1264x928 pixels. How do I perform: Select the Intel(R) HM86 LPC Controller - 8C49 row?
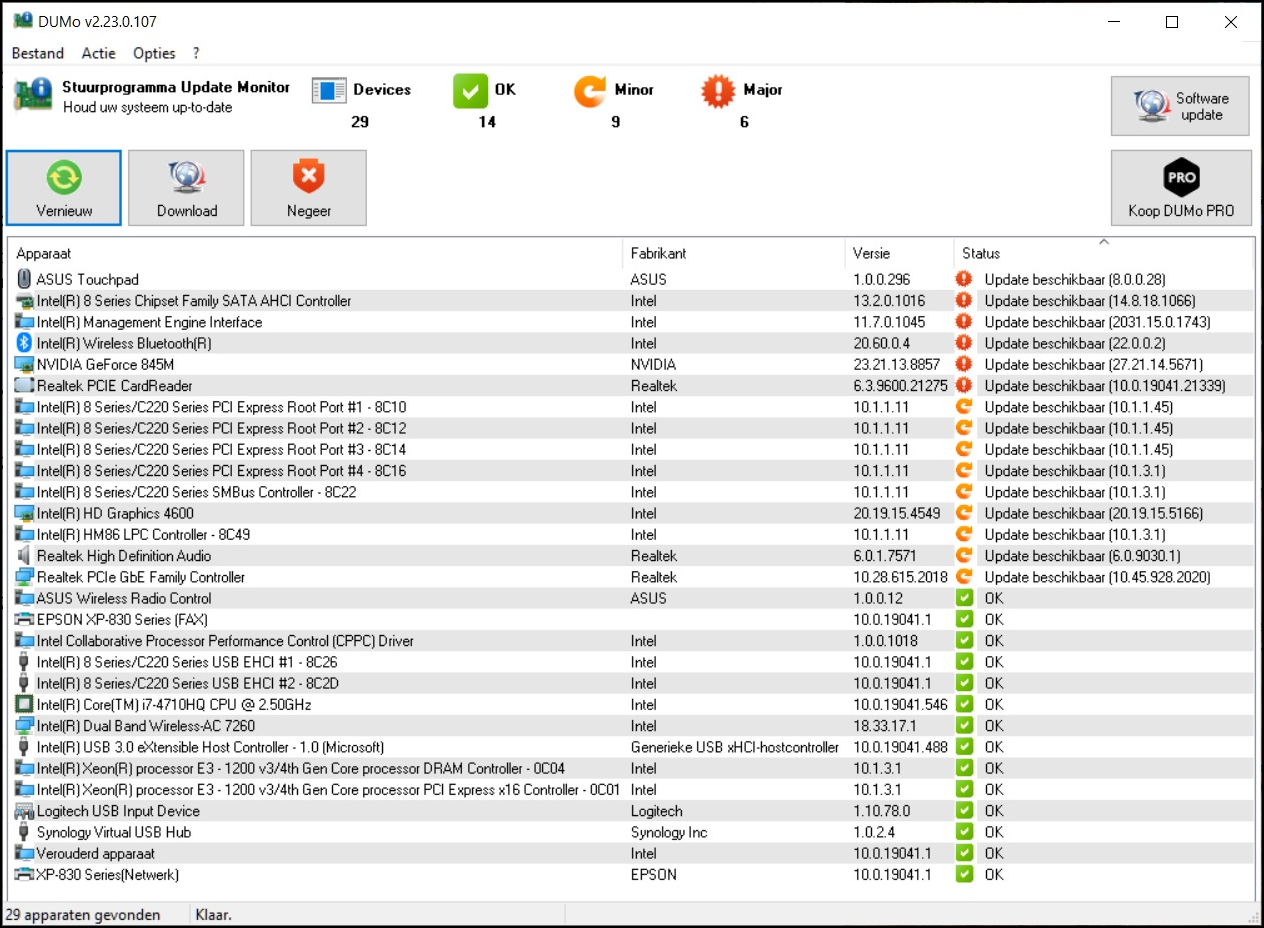point(632,535)
